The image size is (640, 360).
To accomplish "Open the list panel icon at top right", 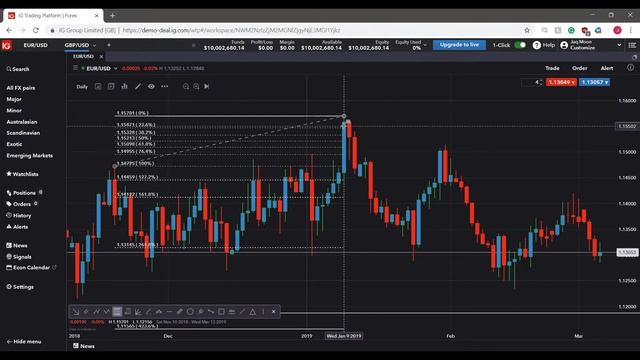I will (632, 45).
